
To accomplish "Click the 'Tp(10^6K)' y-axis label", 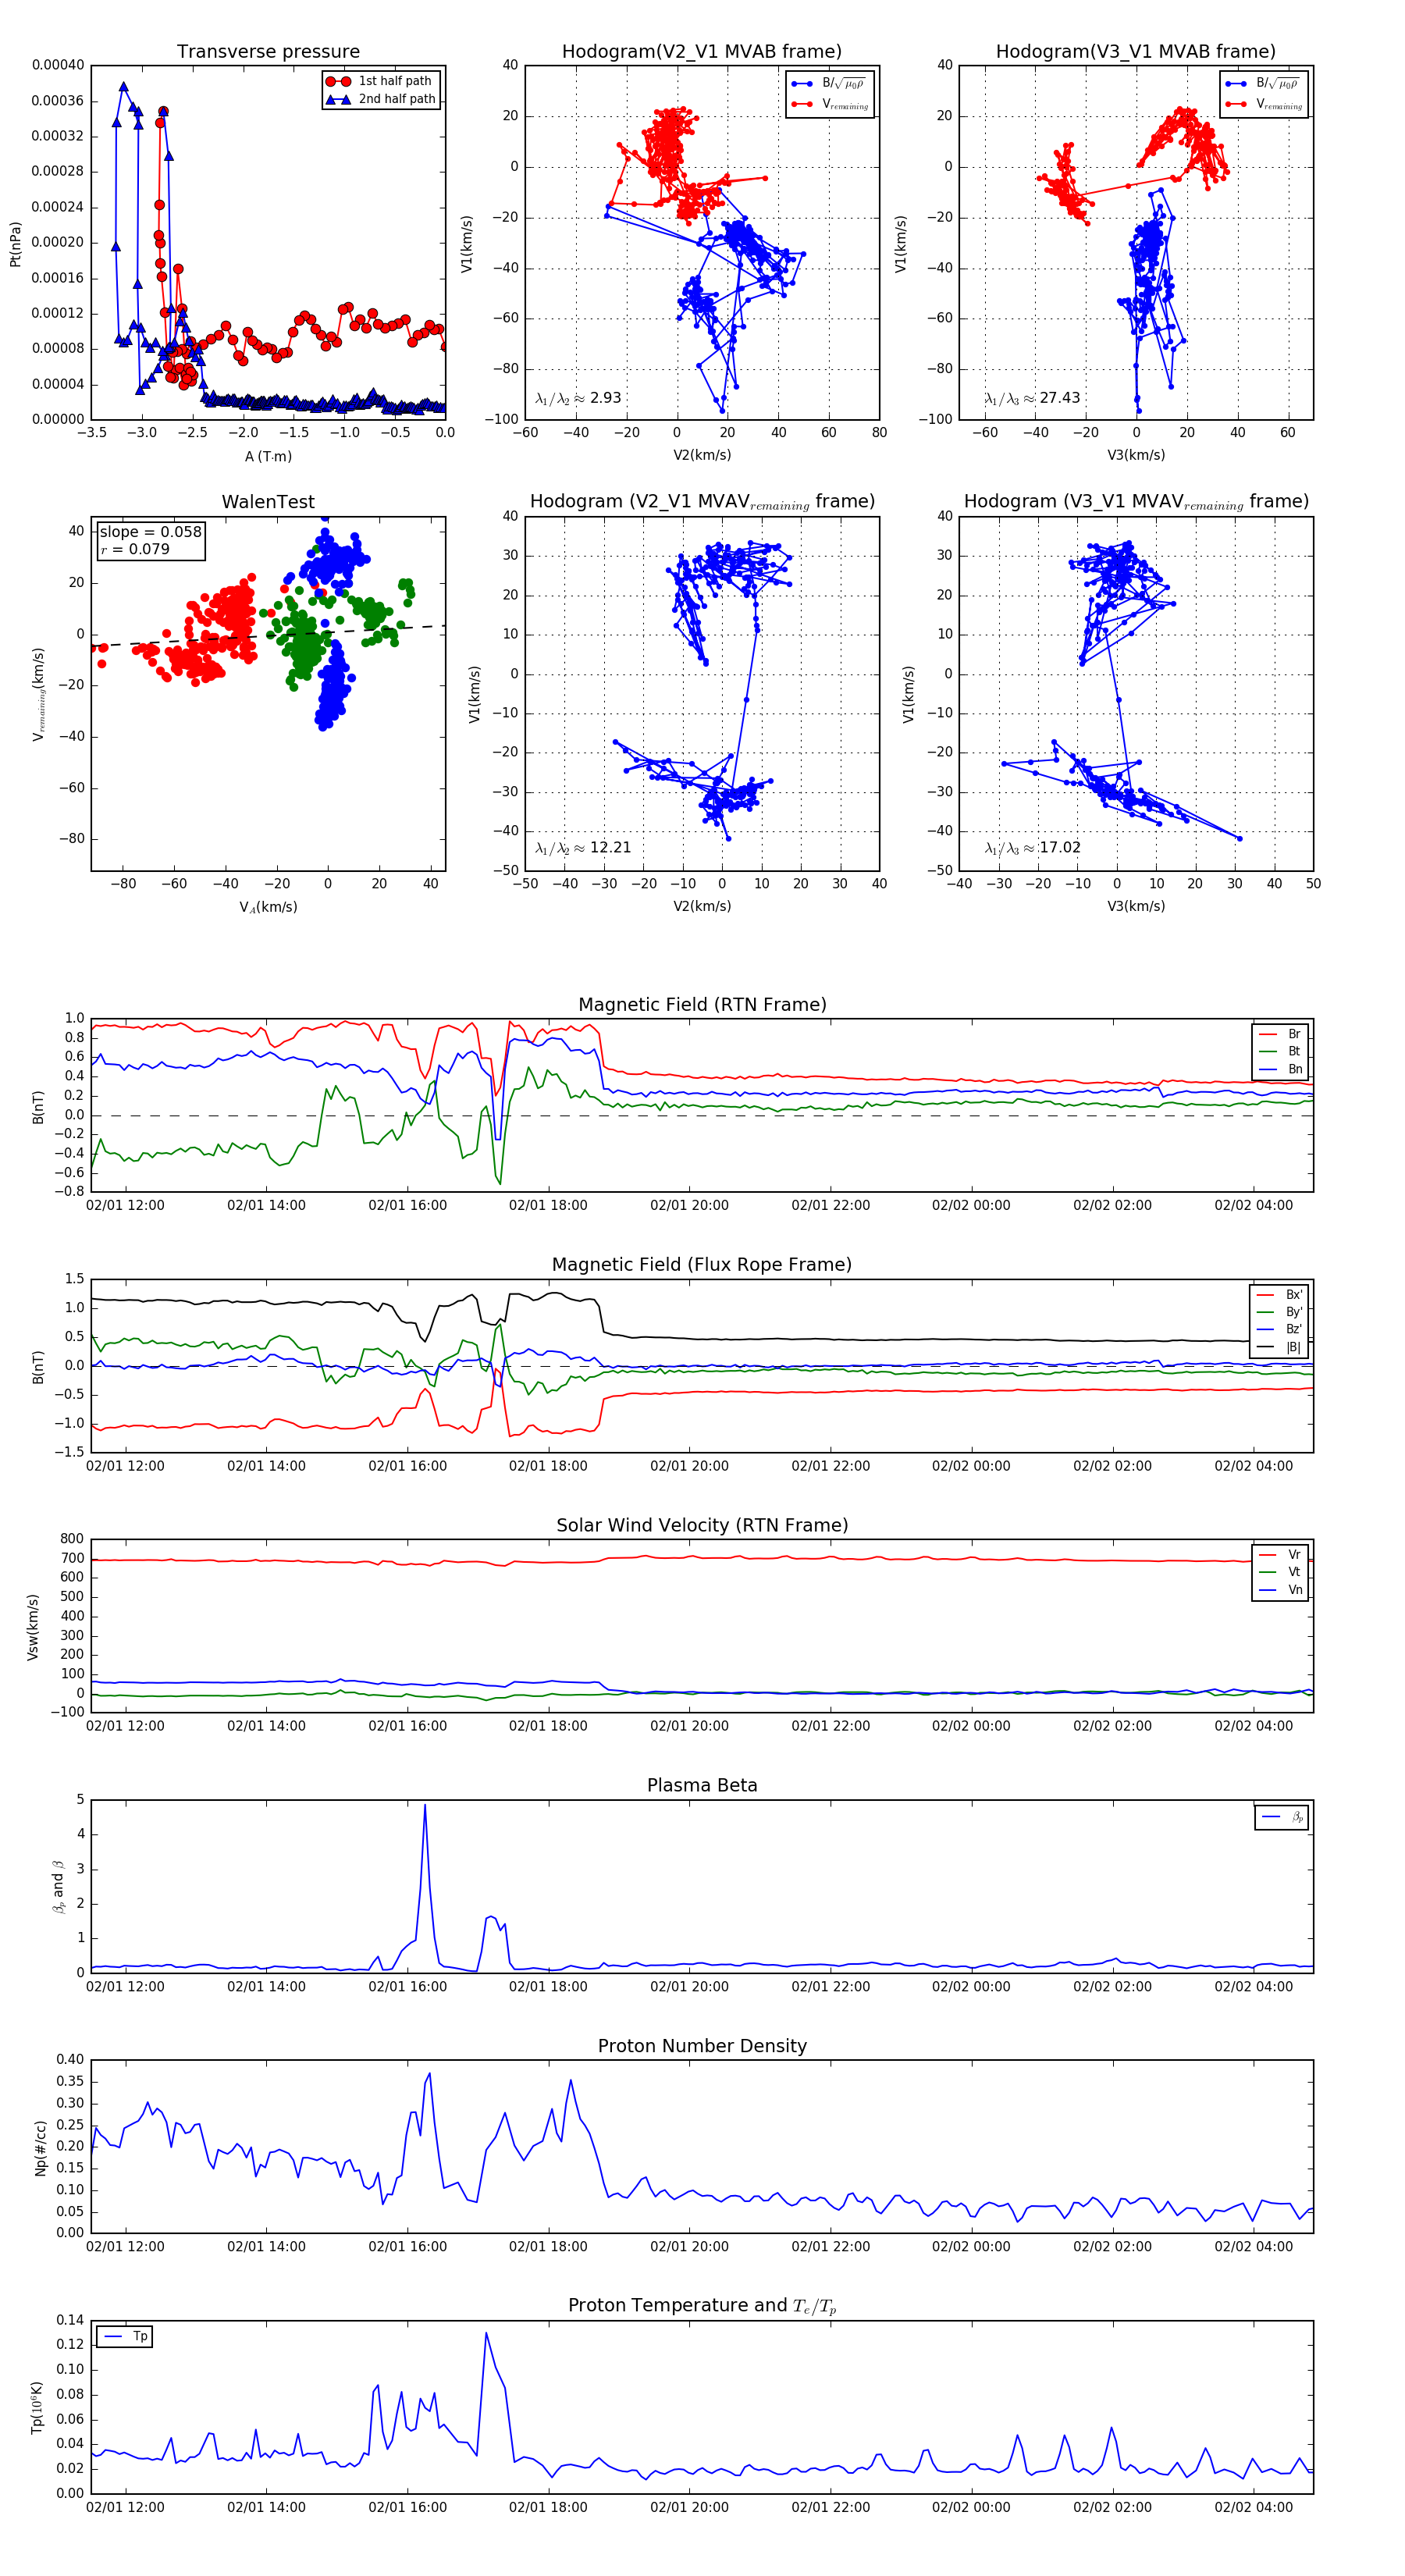I will [37, 2408].
